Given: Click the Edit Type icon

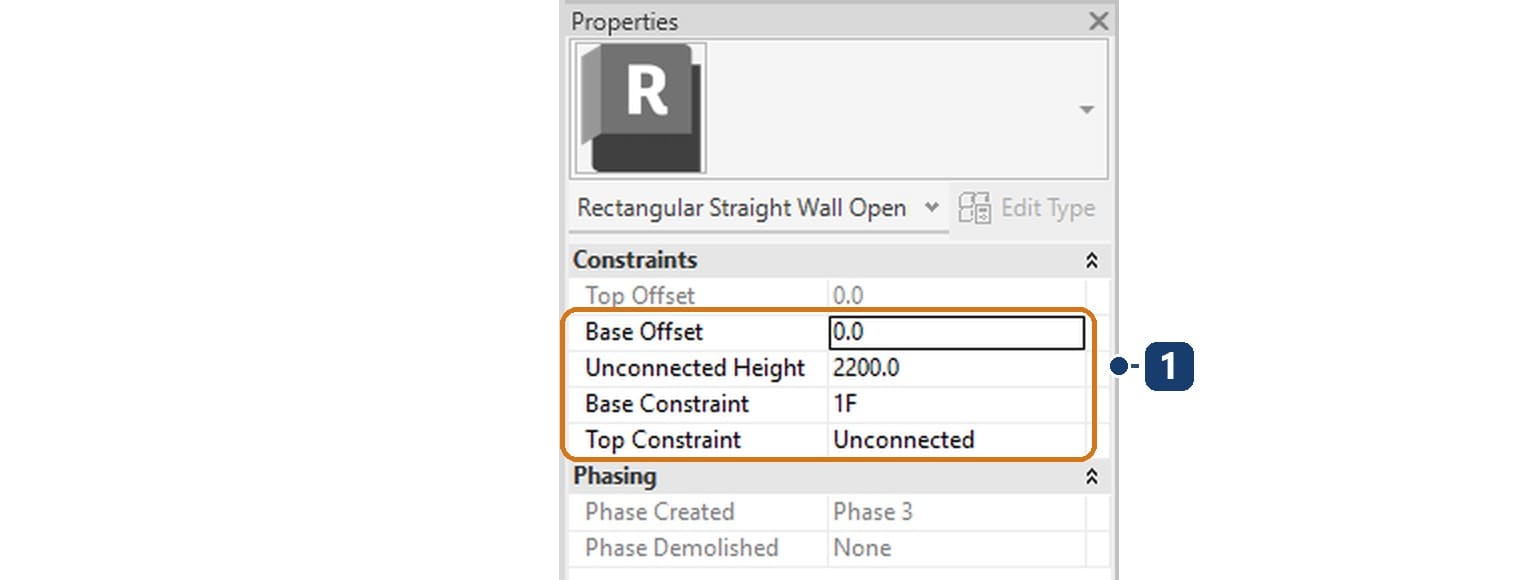Looking at the screenshot, I should [x=975, y=208].
